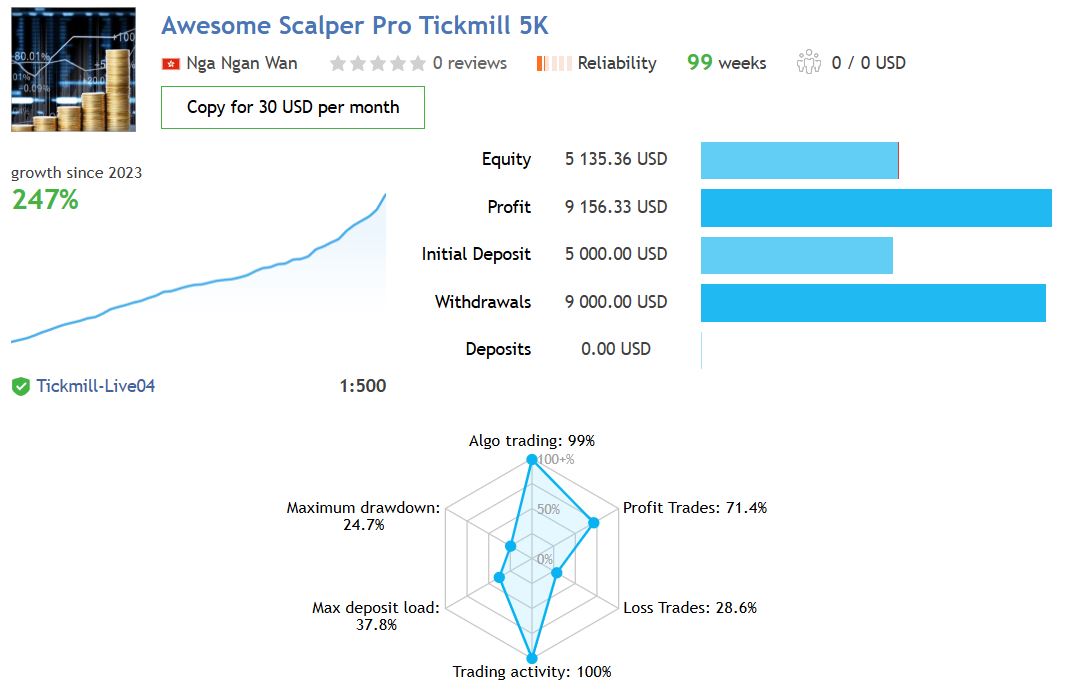Click the five-star rating icons
The width and height of the screenshot is (1066, 692).
click(x=377, y=64)
